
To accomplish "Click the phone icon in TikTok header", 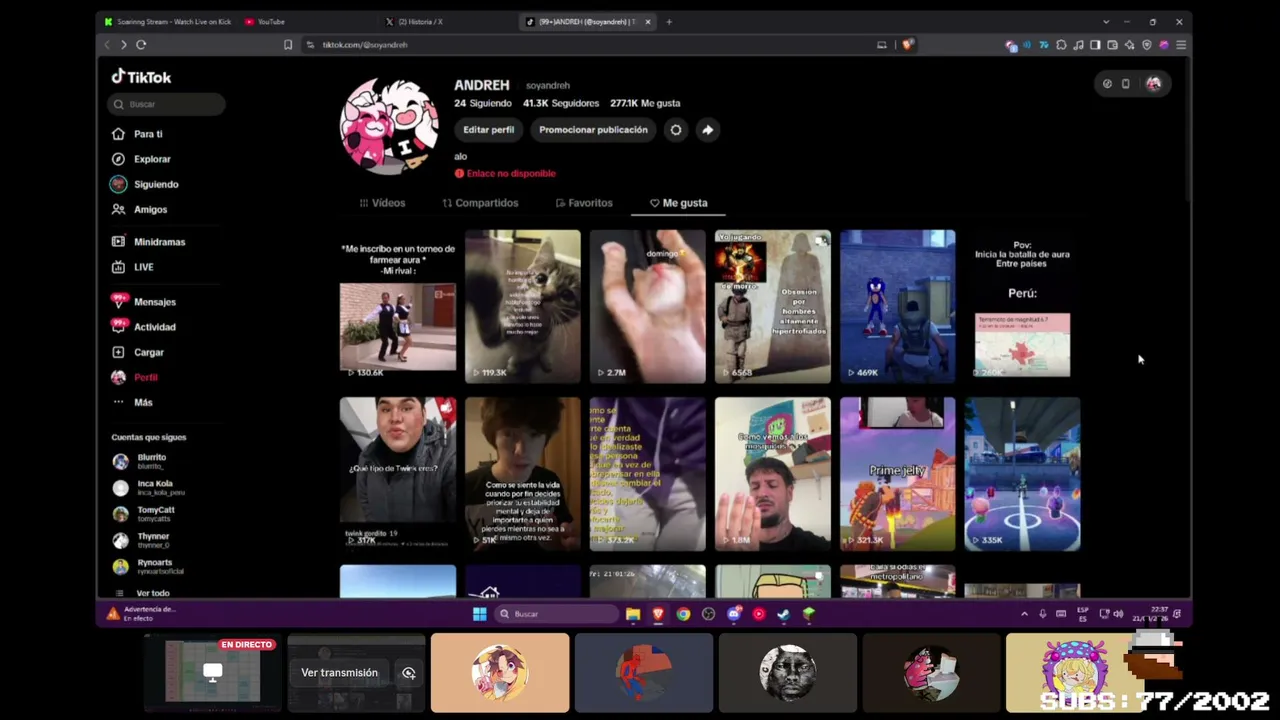I will 1125,84.
